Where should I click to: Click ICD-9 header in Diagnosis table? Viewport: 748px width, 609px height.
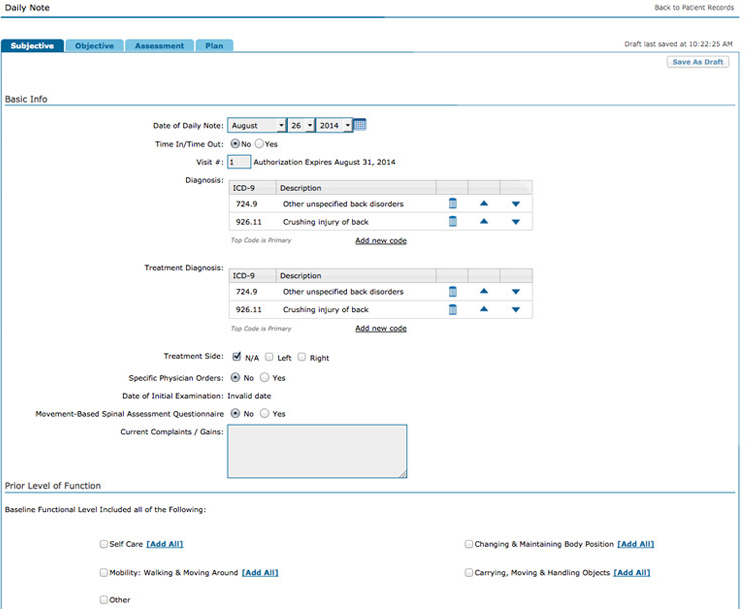click(x=252, y=188)
